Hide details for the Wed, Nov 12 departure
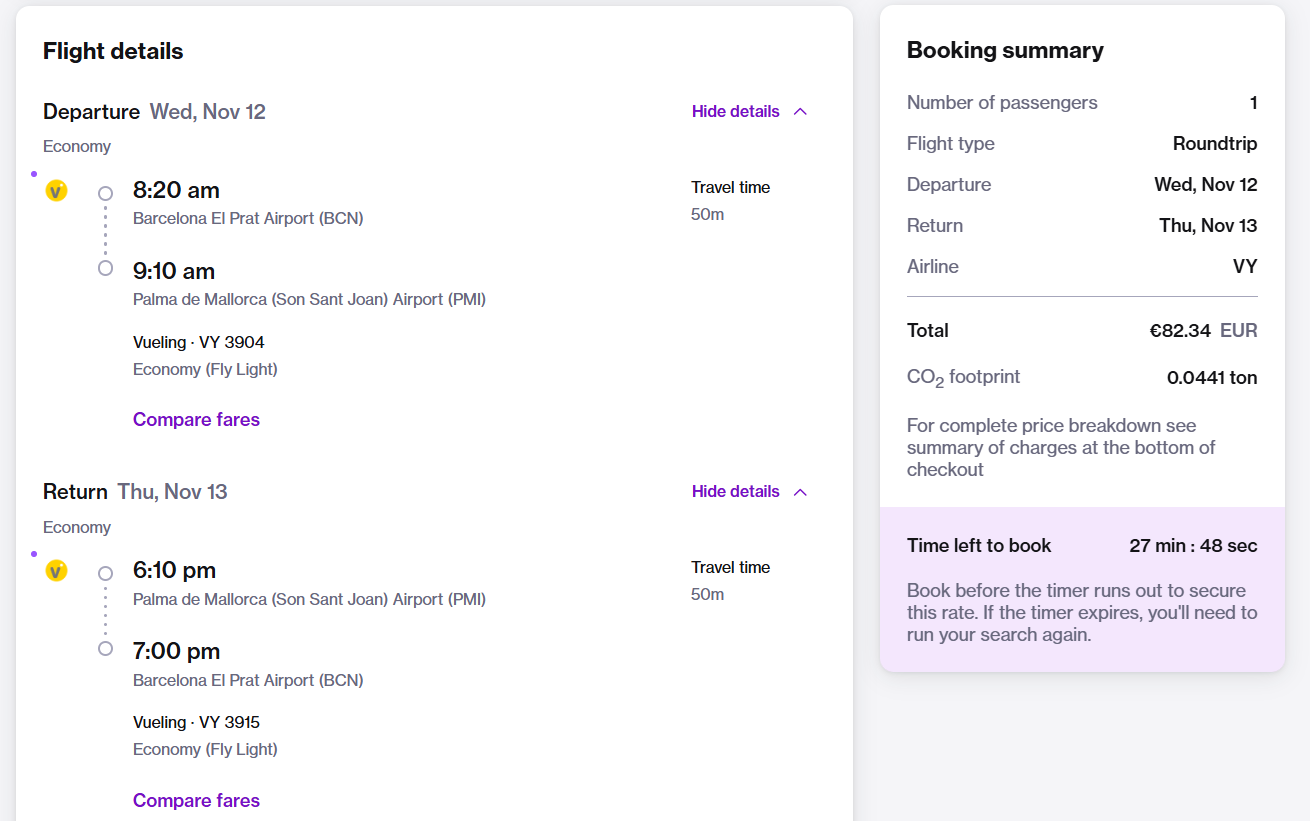The image size is (1310, 821). [x=735, y=111]
